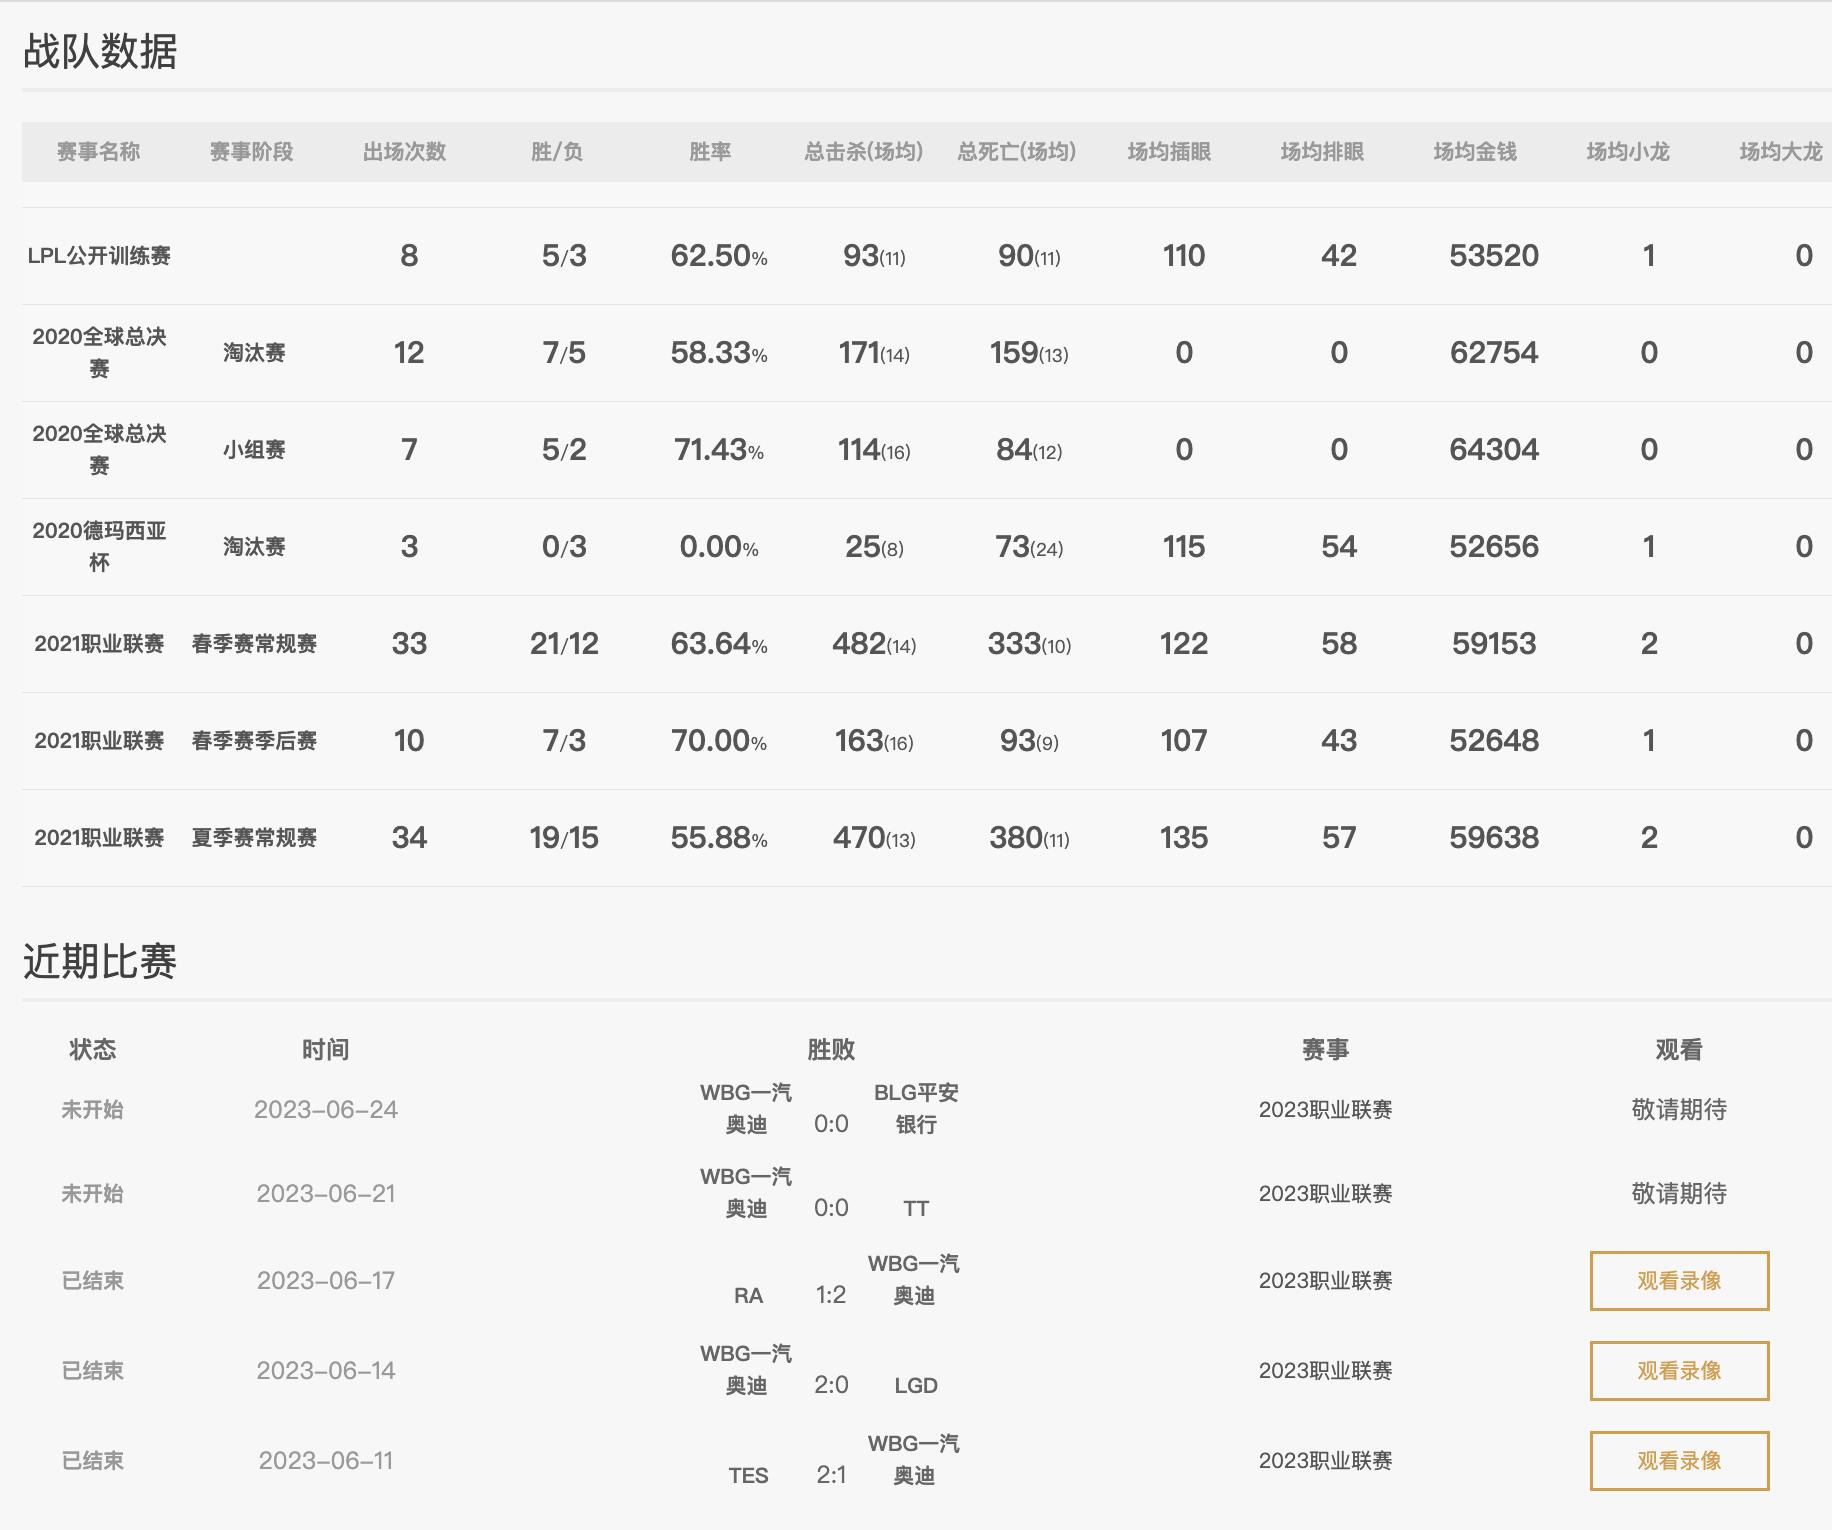Click the TES team name

[748, 1476]
